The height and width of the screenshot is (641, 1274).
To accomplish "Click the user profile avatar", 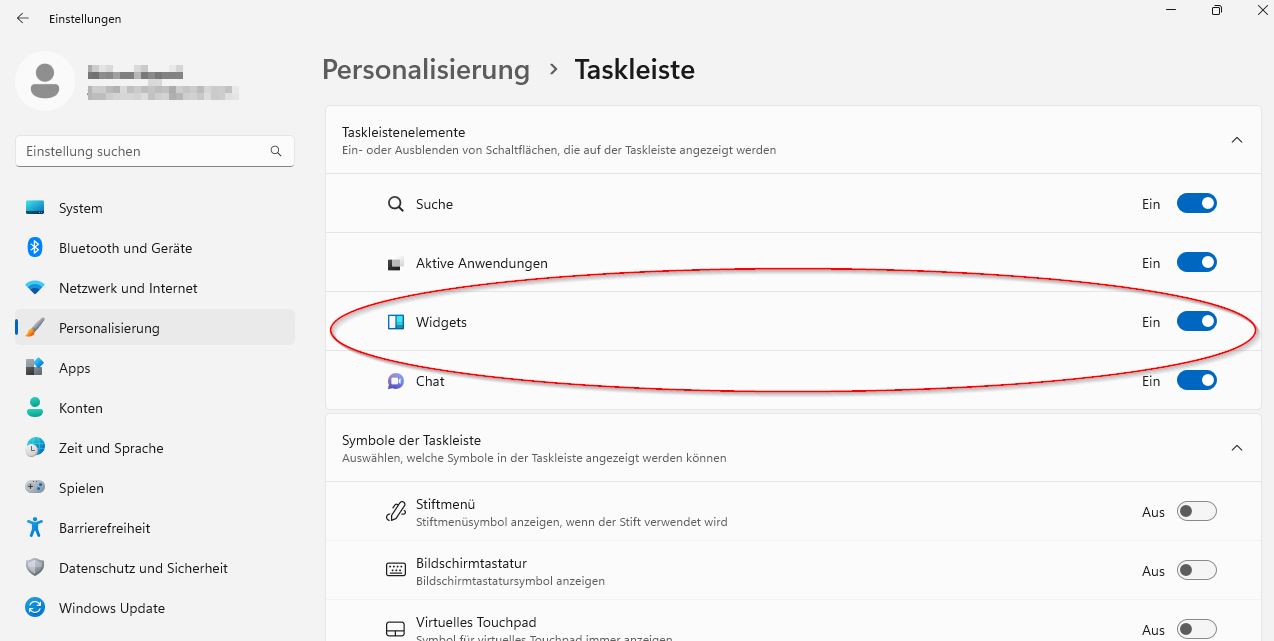I will (45, 81).
